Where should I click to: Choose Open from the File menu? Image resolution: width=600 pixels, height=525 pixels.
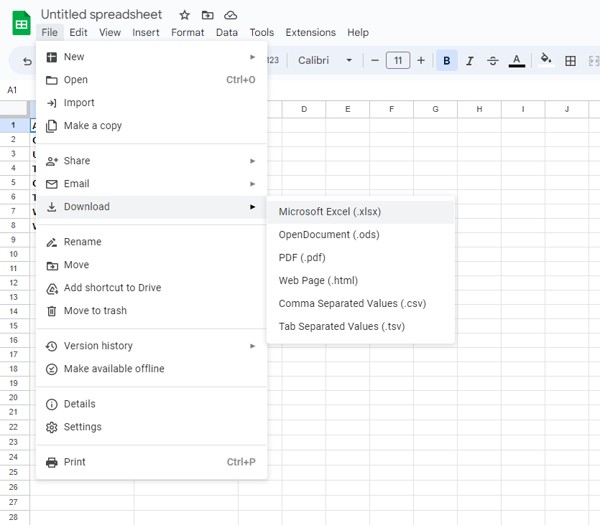[152, 80]
